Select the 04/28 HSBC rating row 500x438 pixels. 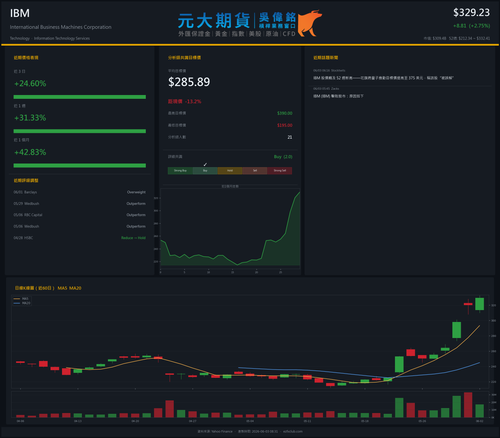pyautogui.click(x=80, y=238)
